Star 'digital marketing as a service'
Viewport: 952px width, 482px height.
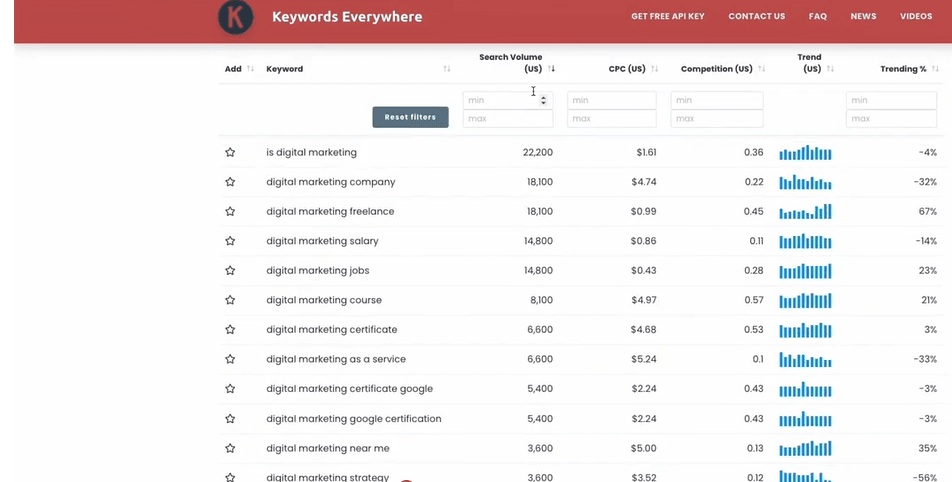point(230,359)
